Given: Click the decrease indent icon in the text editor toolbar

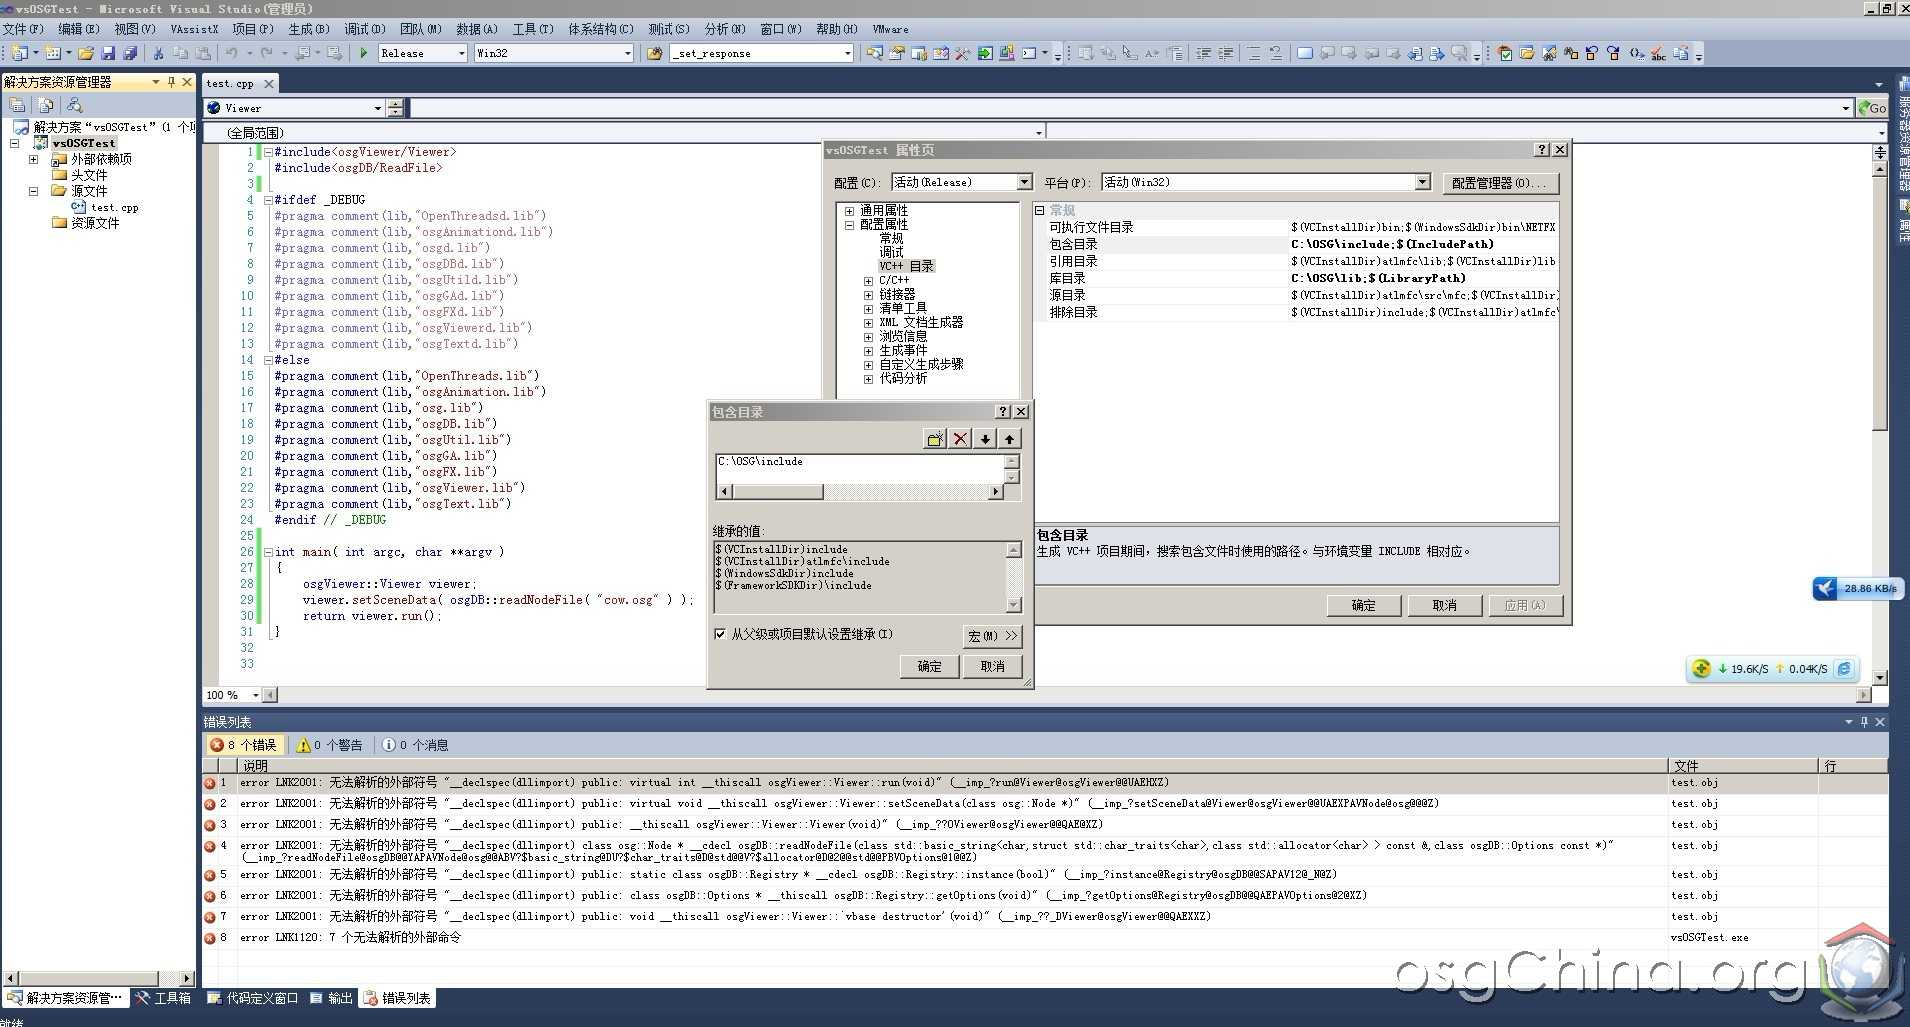Looking at the screenshot, I should click(1203, 53).
